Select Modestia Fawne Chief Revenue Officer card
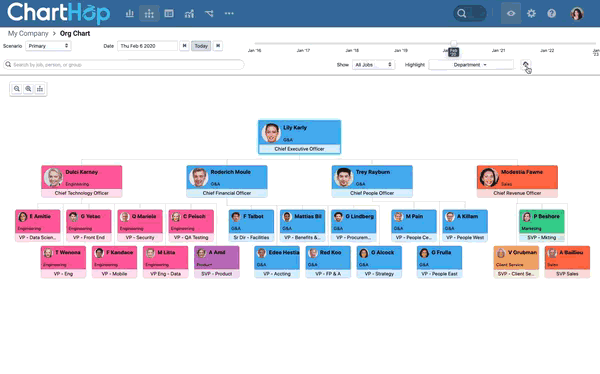The image size is (600, 374). point(517,181)
